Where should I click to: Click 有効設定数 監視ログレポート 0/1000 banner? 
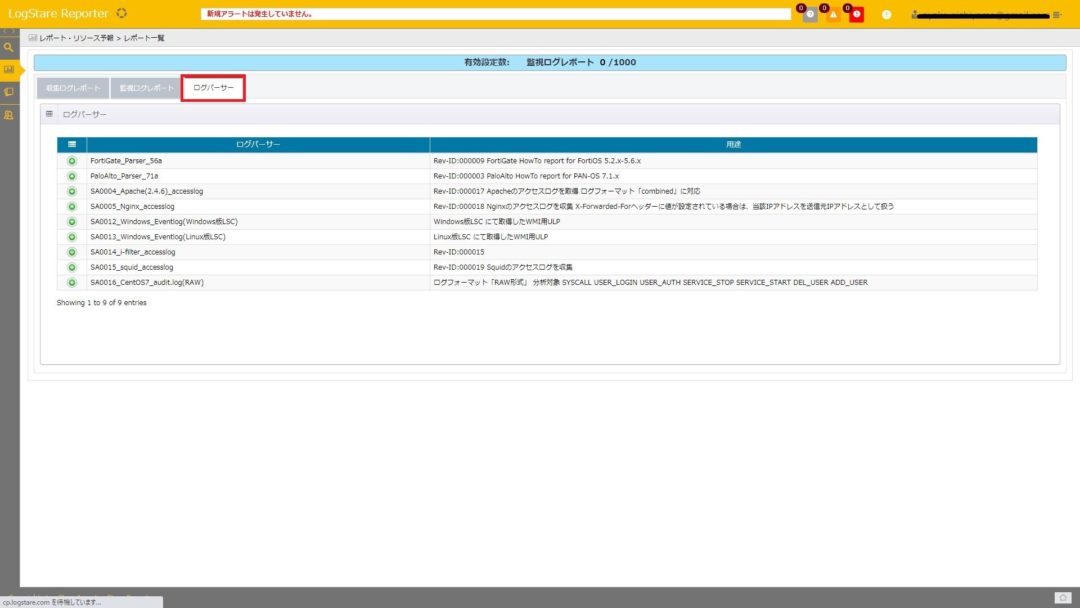pyautogui.click(x=550, y=63)
